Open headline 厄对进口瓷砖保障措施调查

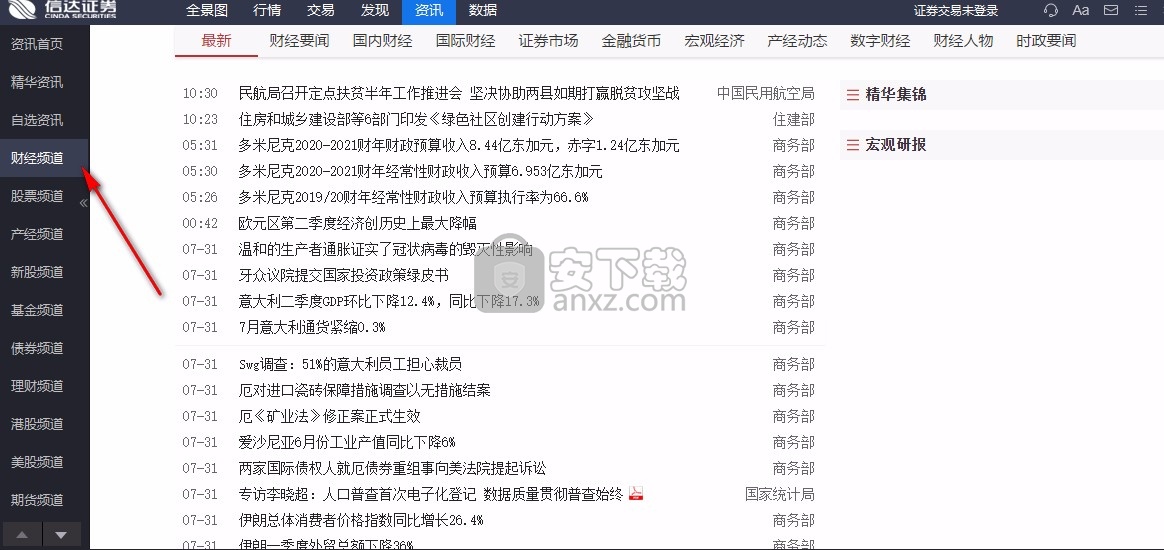[364, 390]
